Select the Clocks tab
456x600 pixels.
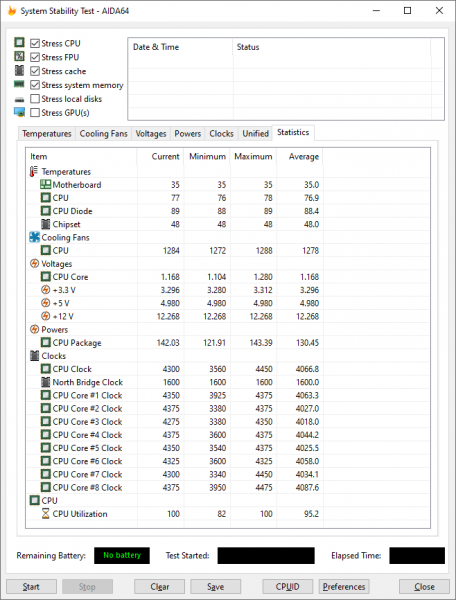[x=221, y=134]
